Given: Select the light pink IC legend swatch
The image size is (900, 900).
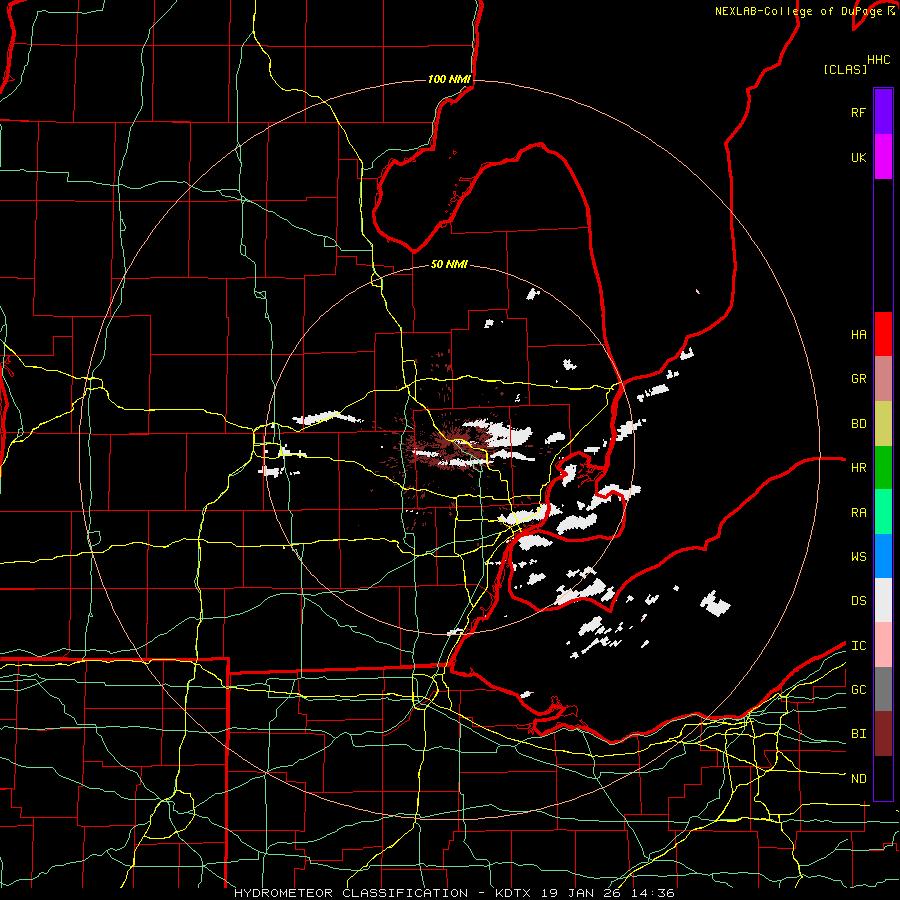Looking at the screenshot, I should coord(883,645).
